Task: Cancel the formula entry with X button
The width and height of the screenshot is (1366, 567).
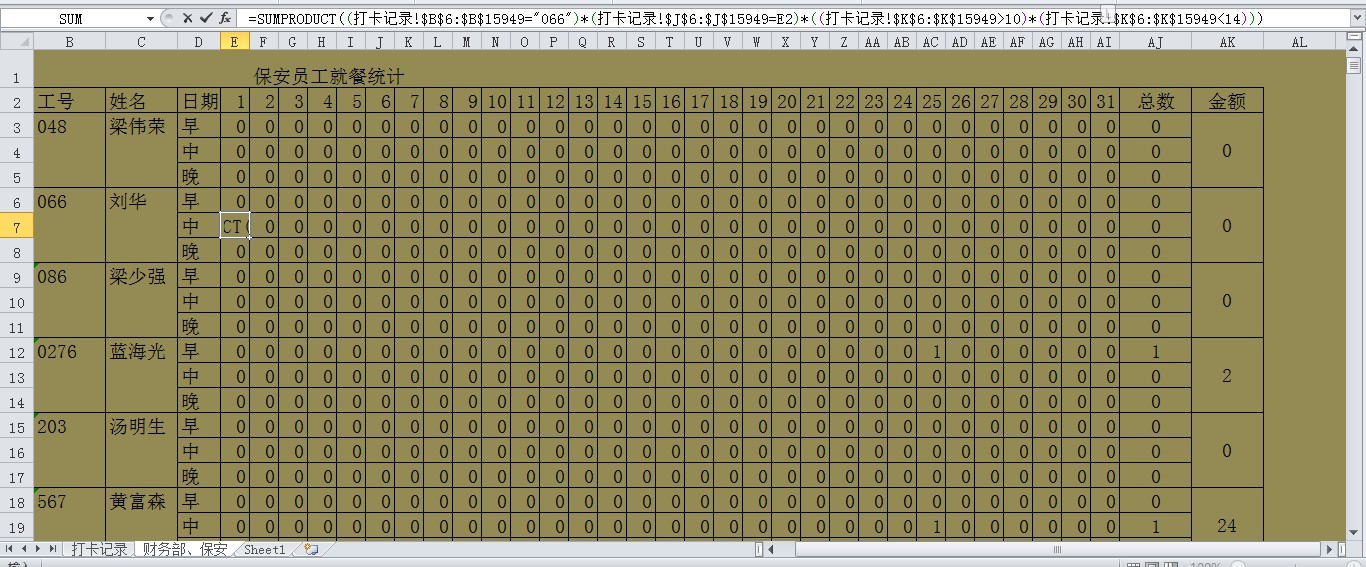Action: (187, 18)
